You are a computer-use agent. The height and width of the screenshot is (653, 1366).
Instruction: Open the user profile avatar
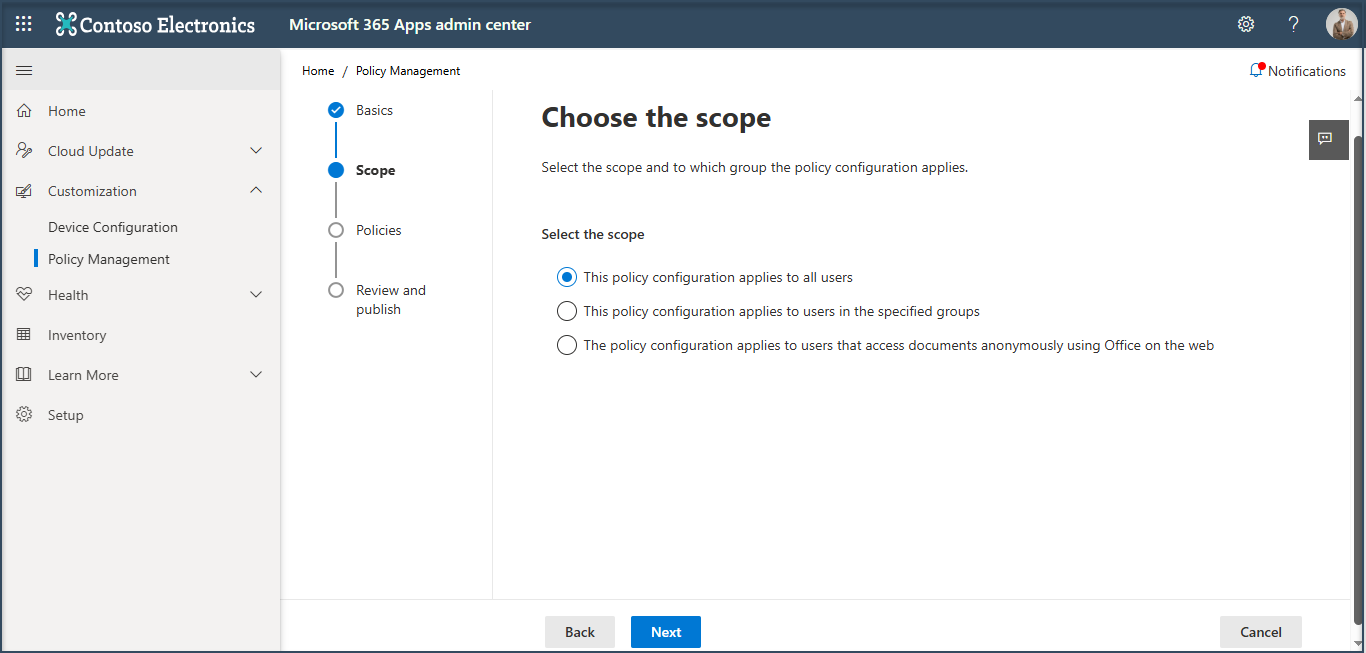pos(1341,24)
